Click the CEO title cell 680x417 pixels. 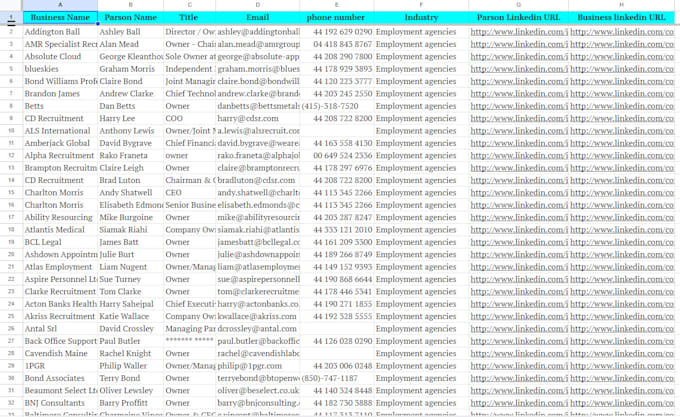point(189,192)
